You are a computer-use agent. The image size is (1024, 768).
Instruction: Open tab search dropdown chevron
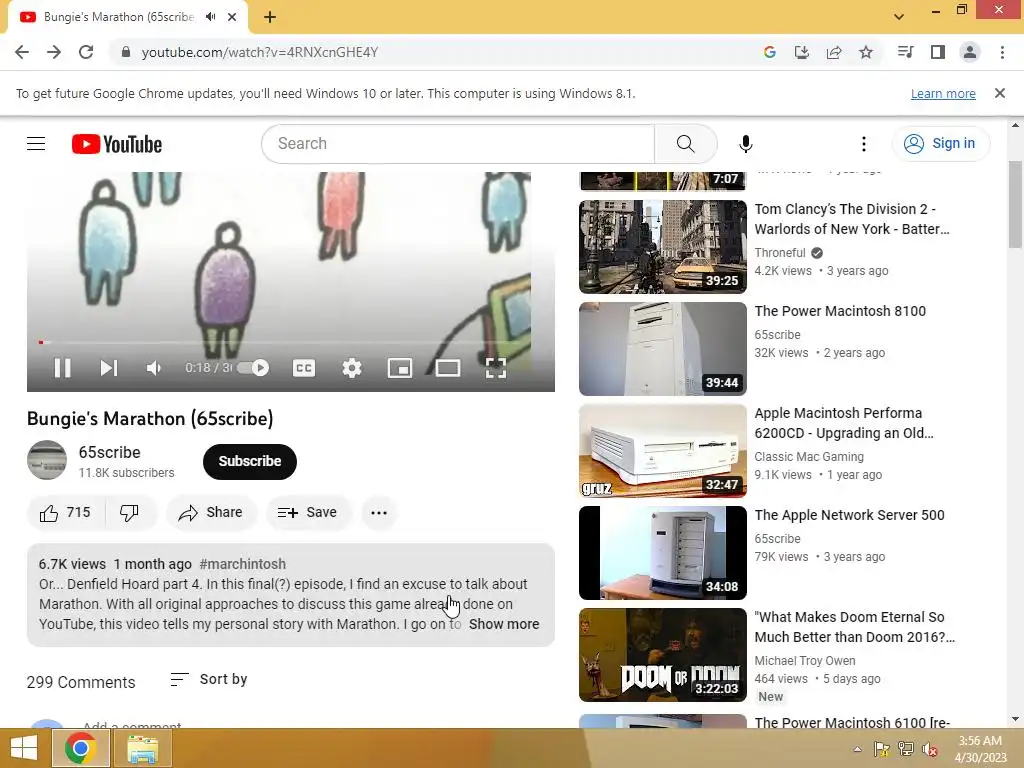tap(899, 17)
